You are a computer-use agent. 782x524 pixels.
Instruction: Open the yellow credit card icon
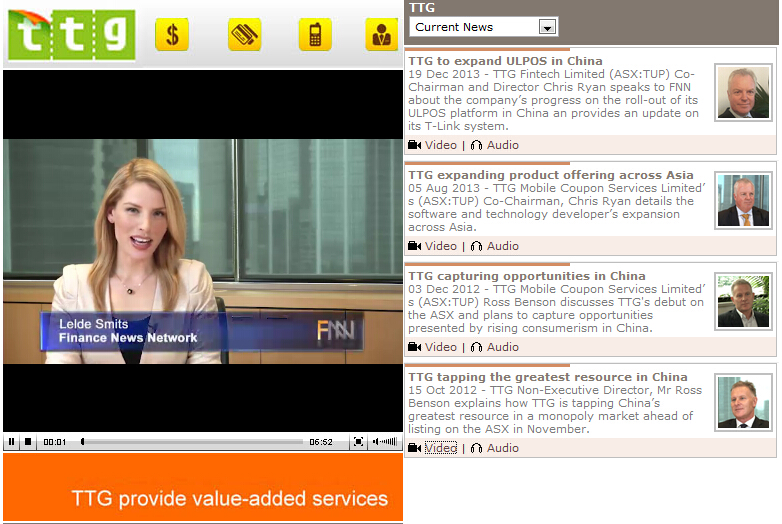pos(244,35)
